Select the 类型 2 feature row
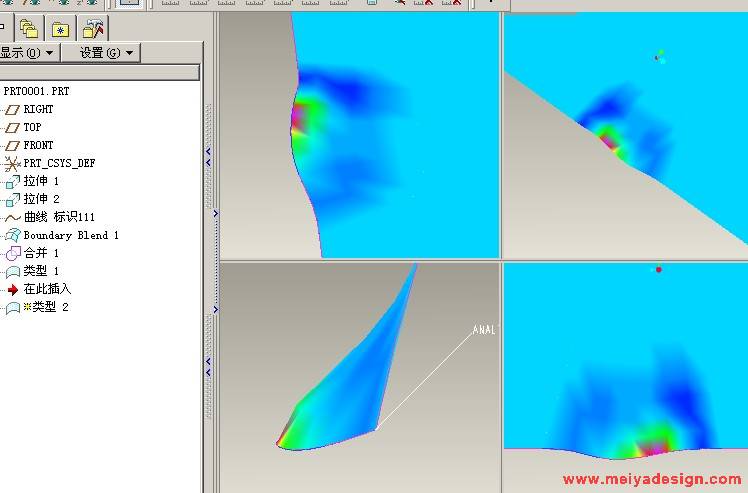748x493 pixels. pos(37,307)
